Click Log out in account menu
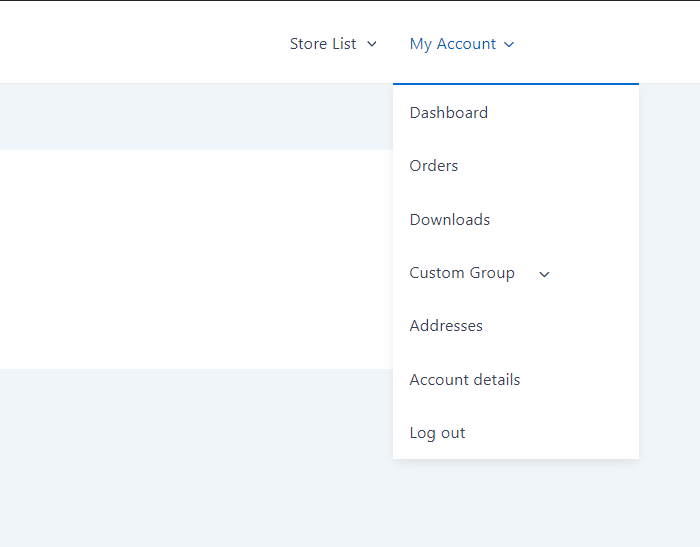The width and height of the screenshot is (700, 547). [437, 433]
